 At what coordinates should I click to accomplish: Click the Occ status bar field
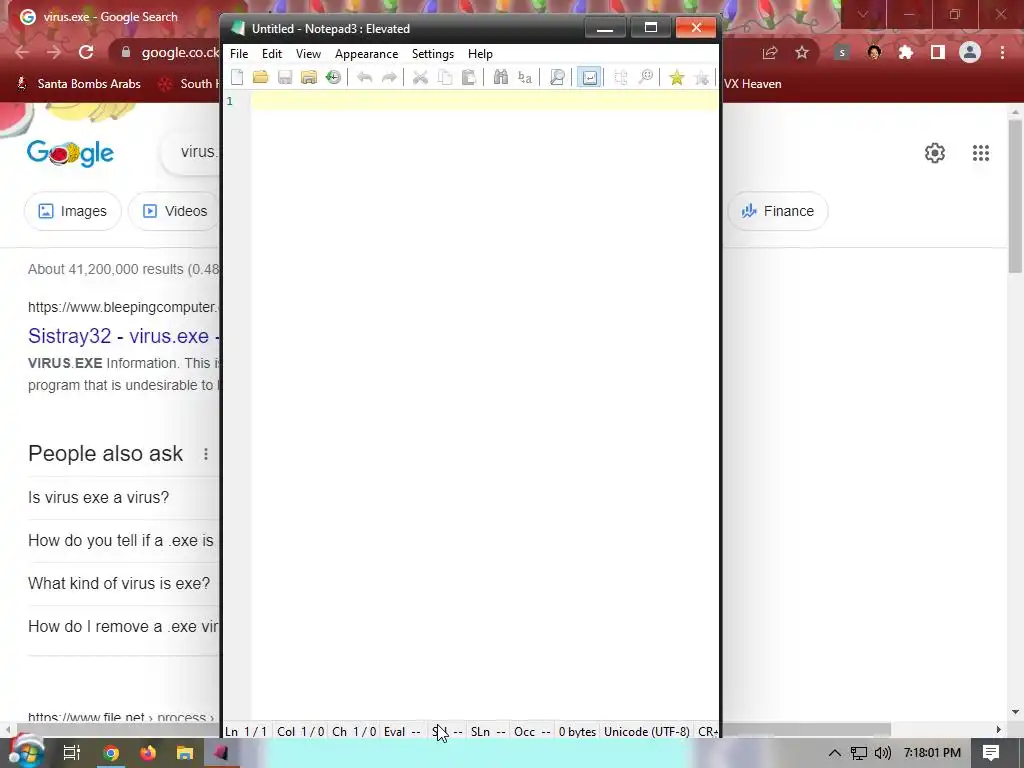(x=532, y=731)
